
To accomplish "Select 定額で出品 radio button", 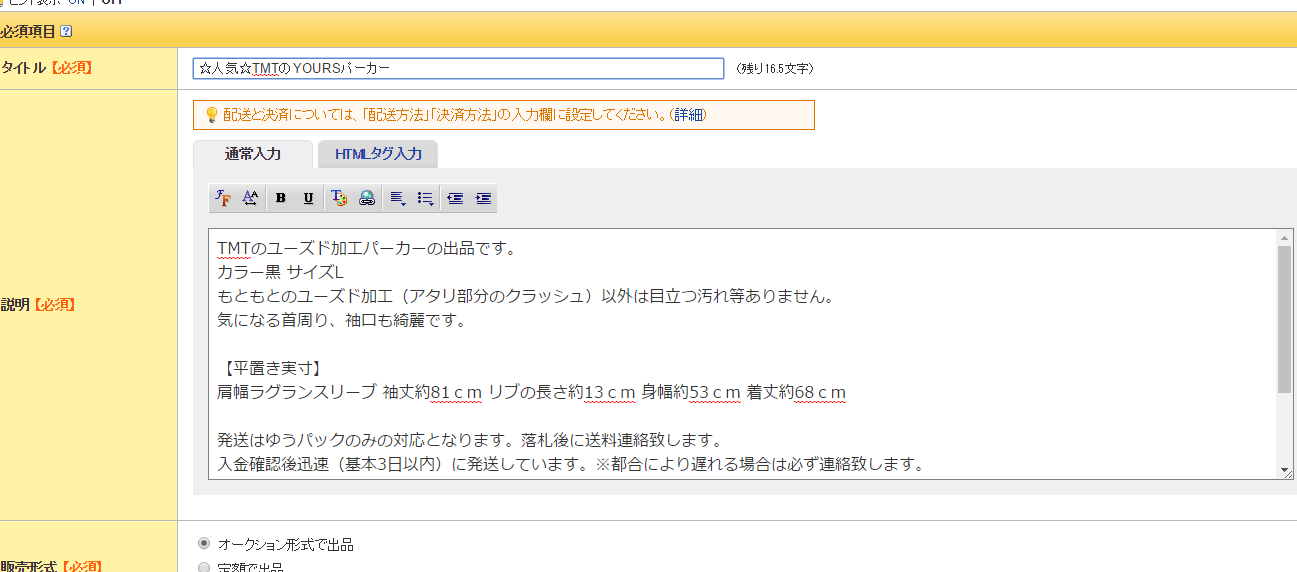I will pos(204,567).
